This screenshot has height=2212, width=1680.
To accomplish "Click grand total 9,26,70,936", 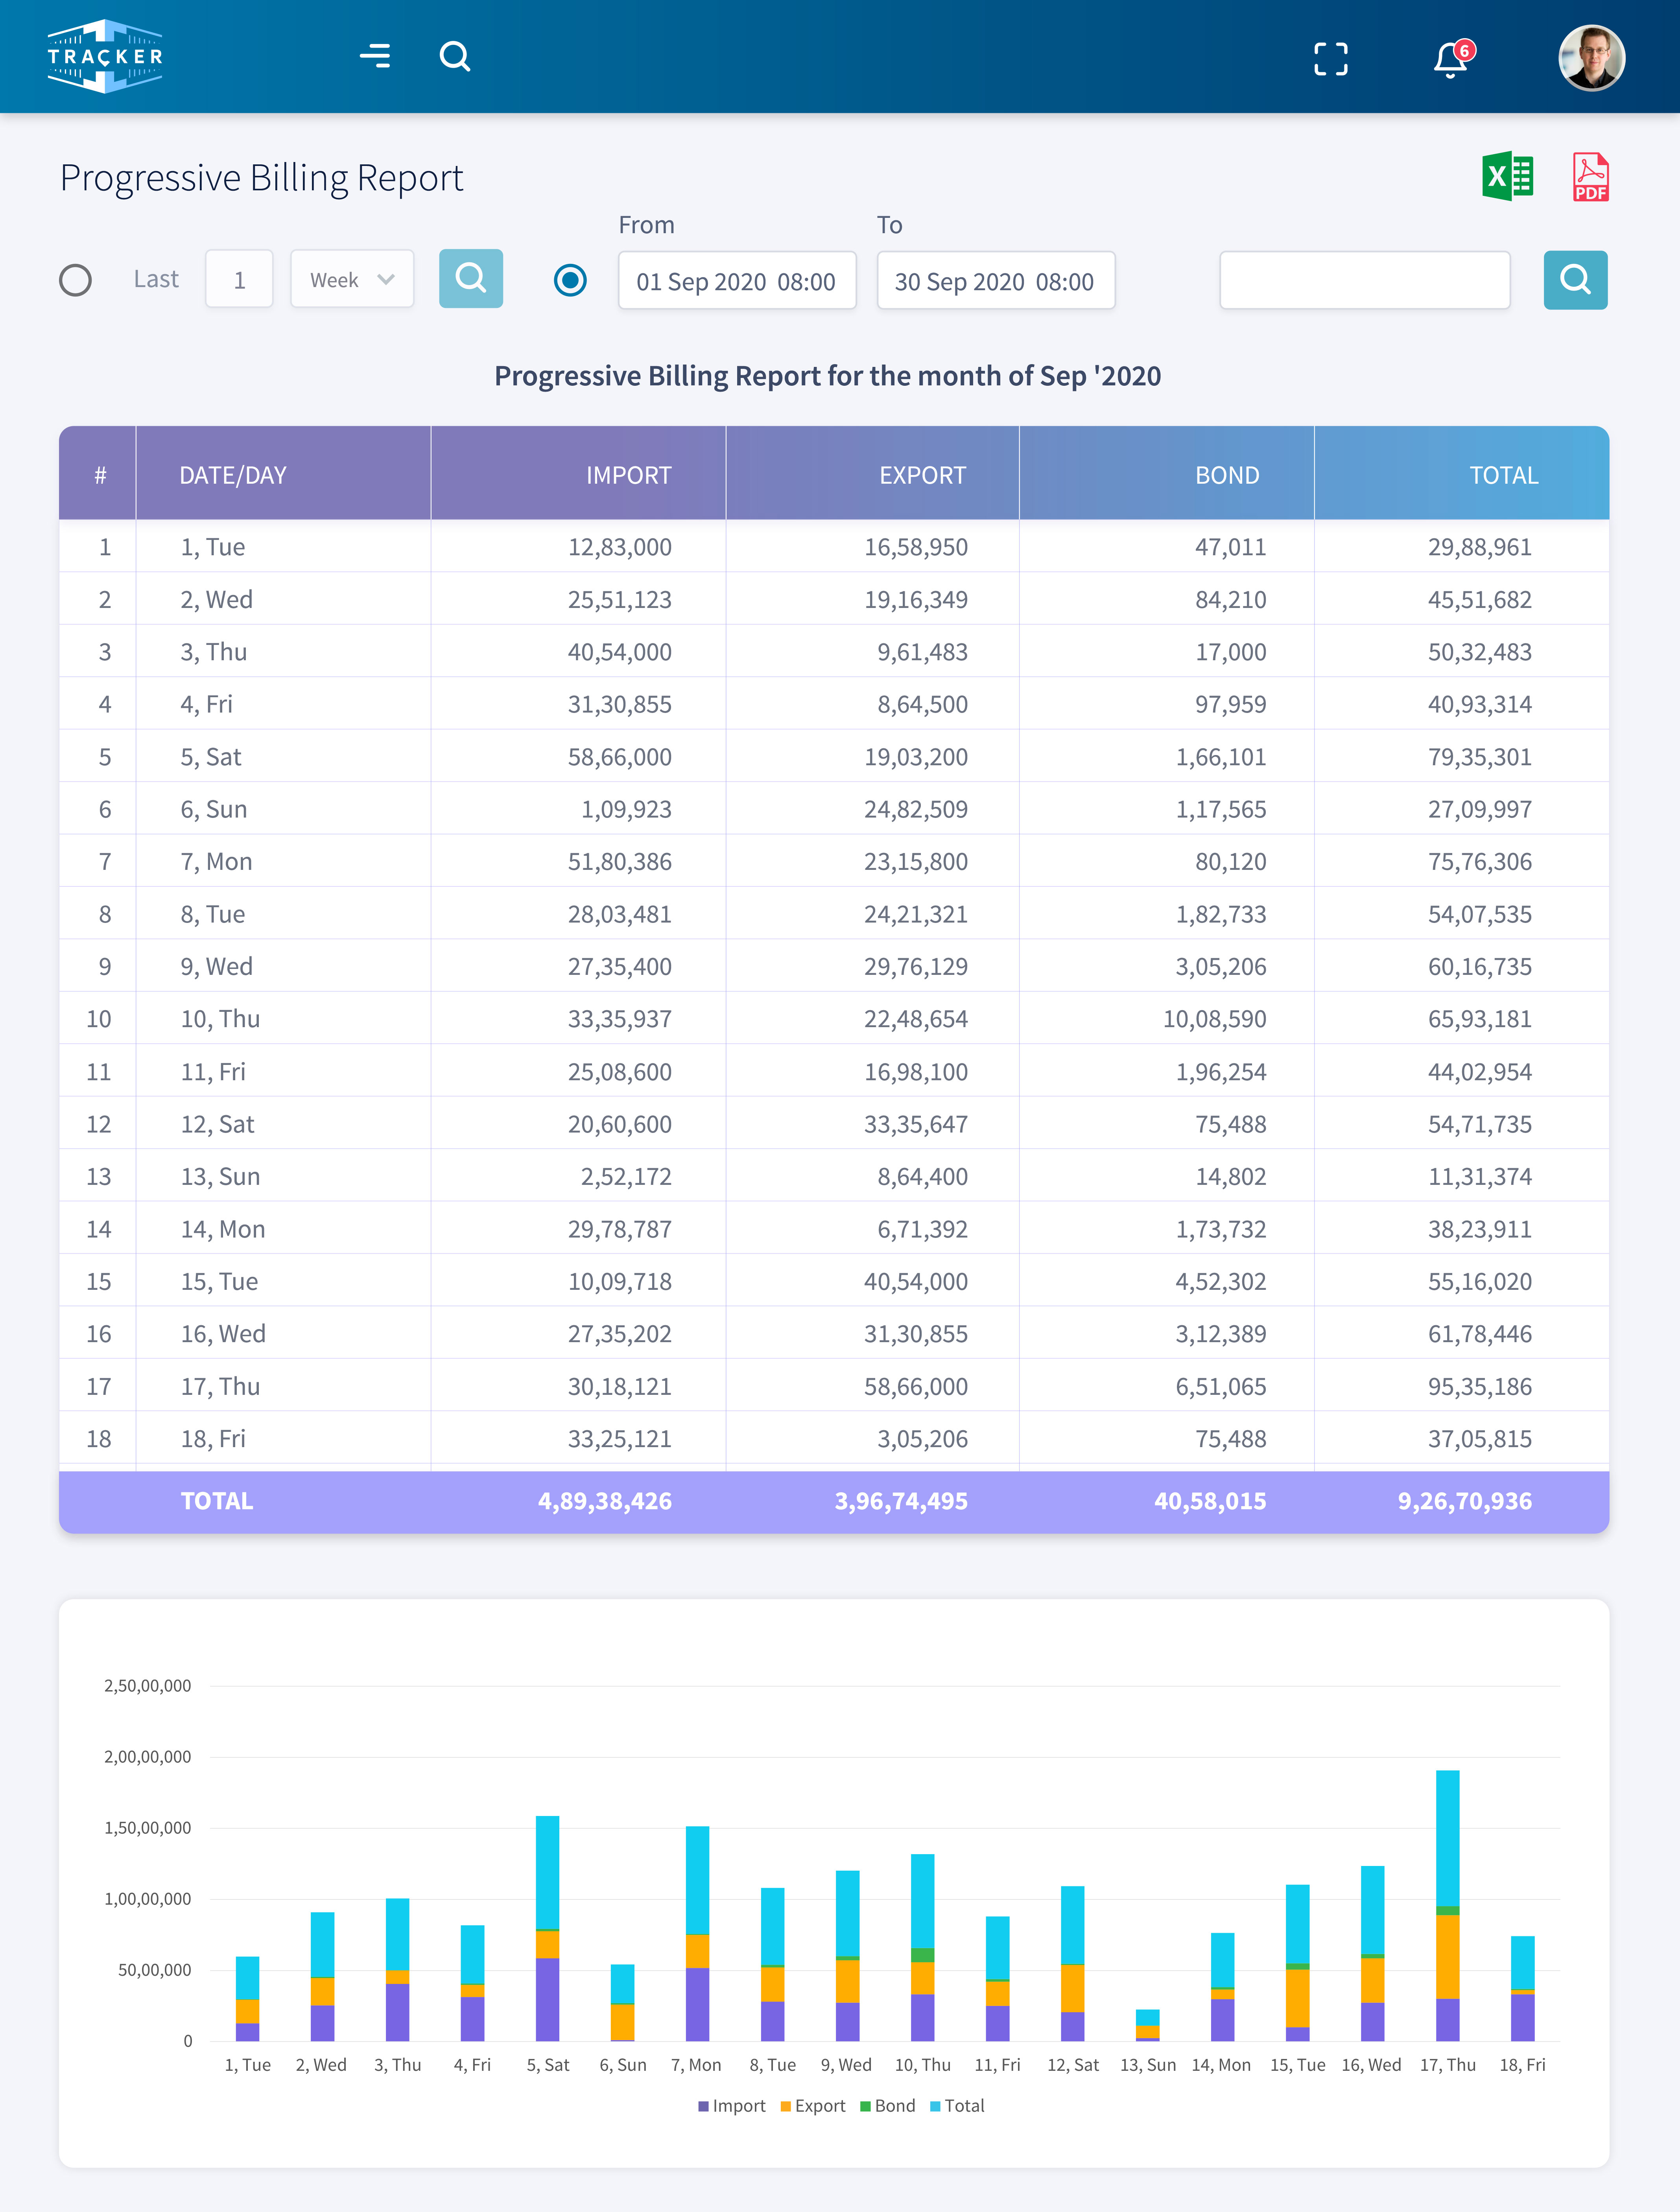I will point(1464,1501).
